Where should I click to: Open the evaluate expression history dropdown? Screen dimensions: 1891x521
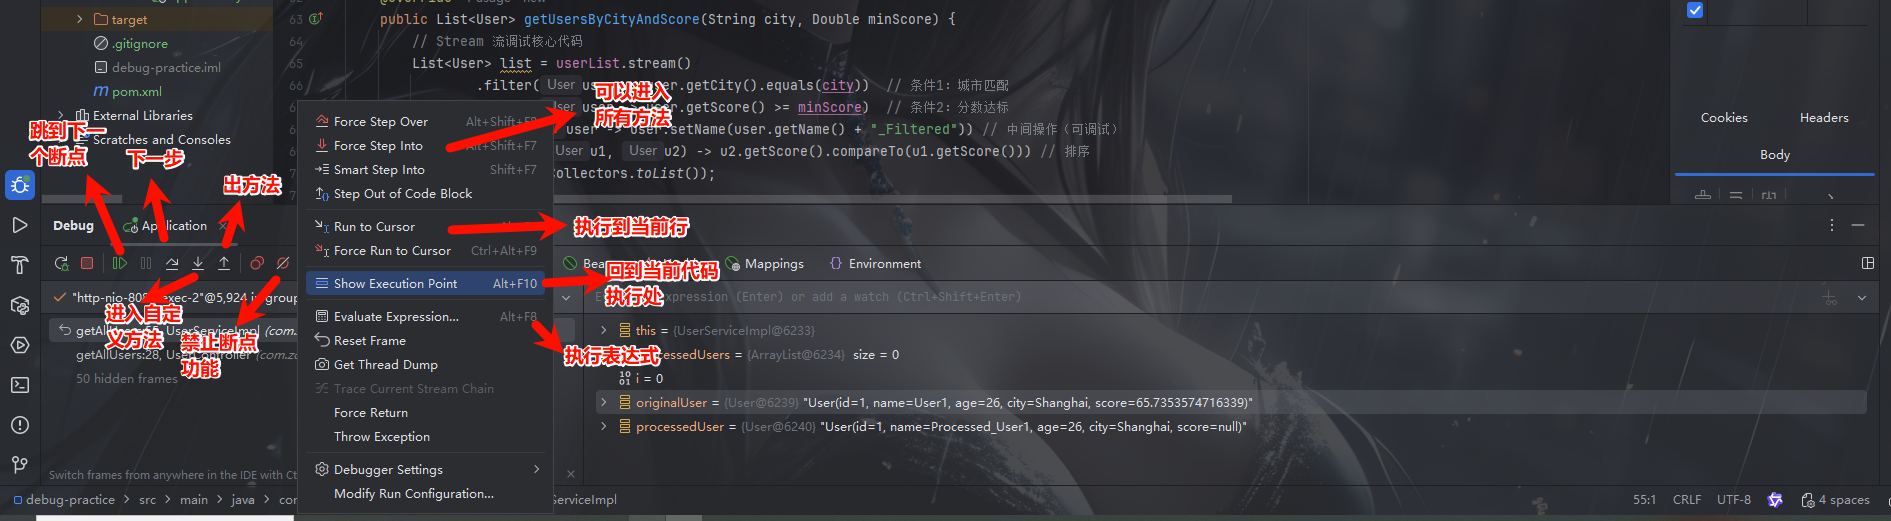pyautogui.click(x=1862, y=298)
